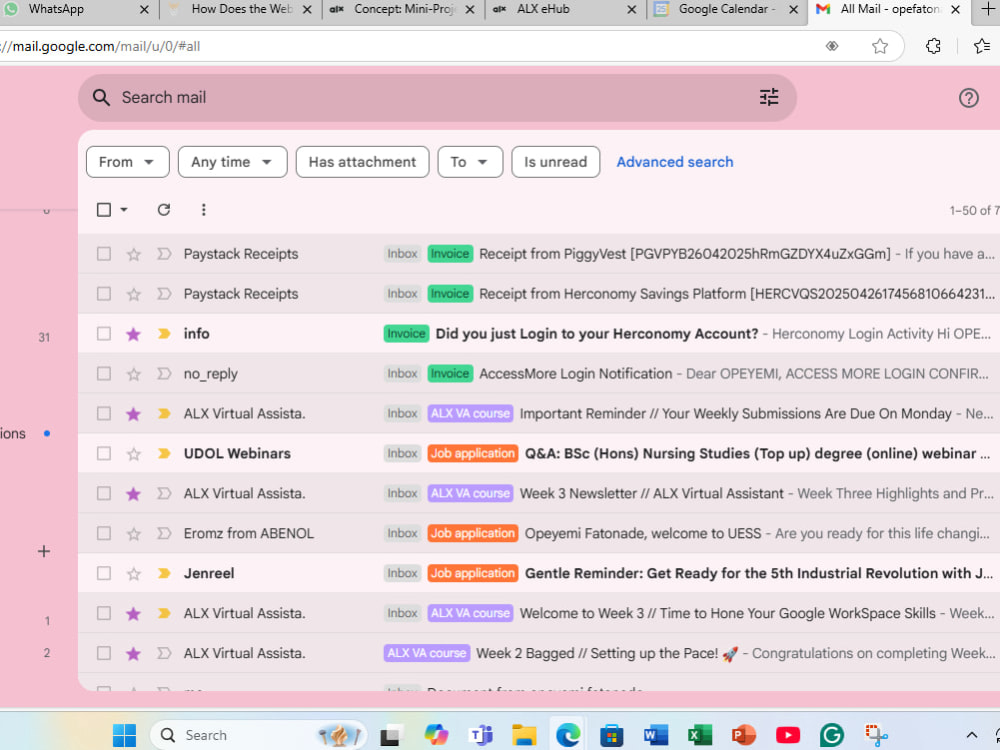Open Microsoft Teams from taskbar
The image size is (1000, 750).
click(480, 735)
